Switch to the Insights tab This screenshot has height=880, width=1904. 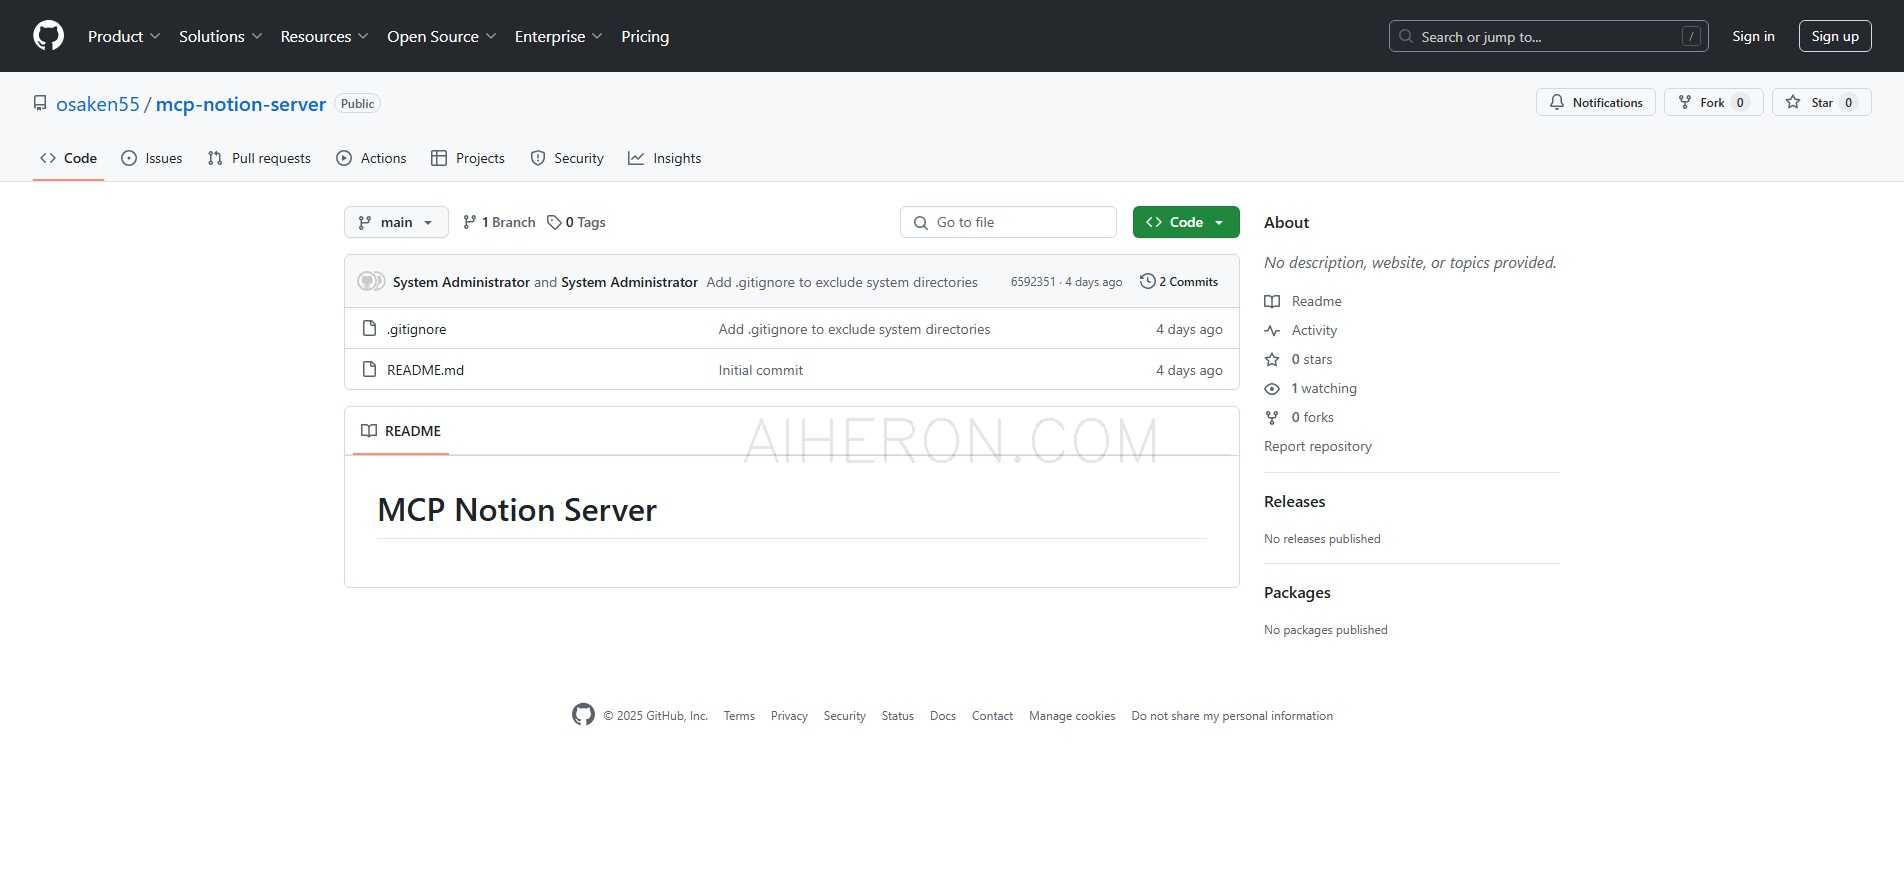click(x=664, y=158)
